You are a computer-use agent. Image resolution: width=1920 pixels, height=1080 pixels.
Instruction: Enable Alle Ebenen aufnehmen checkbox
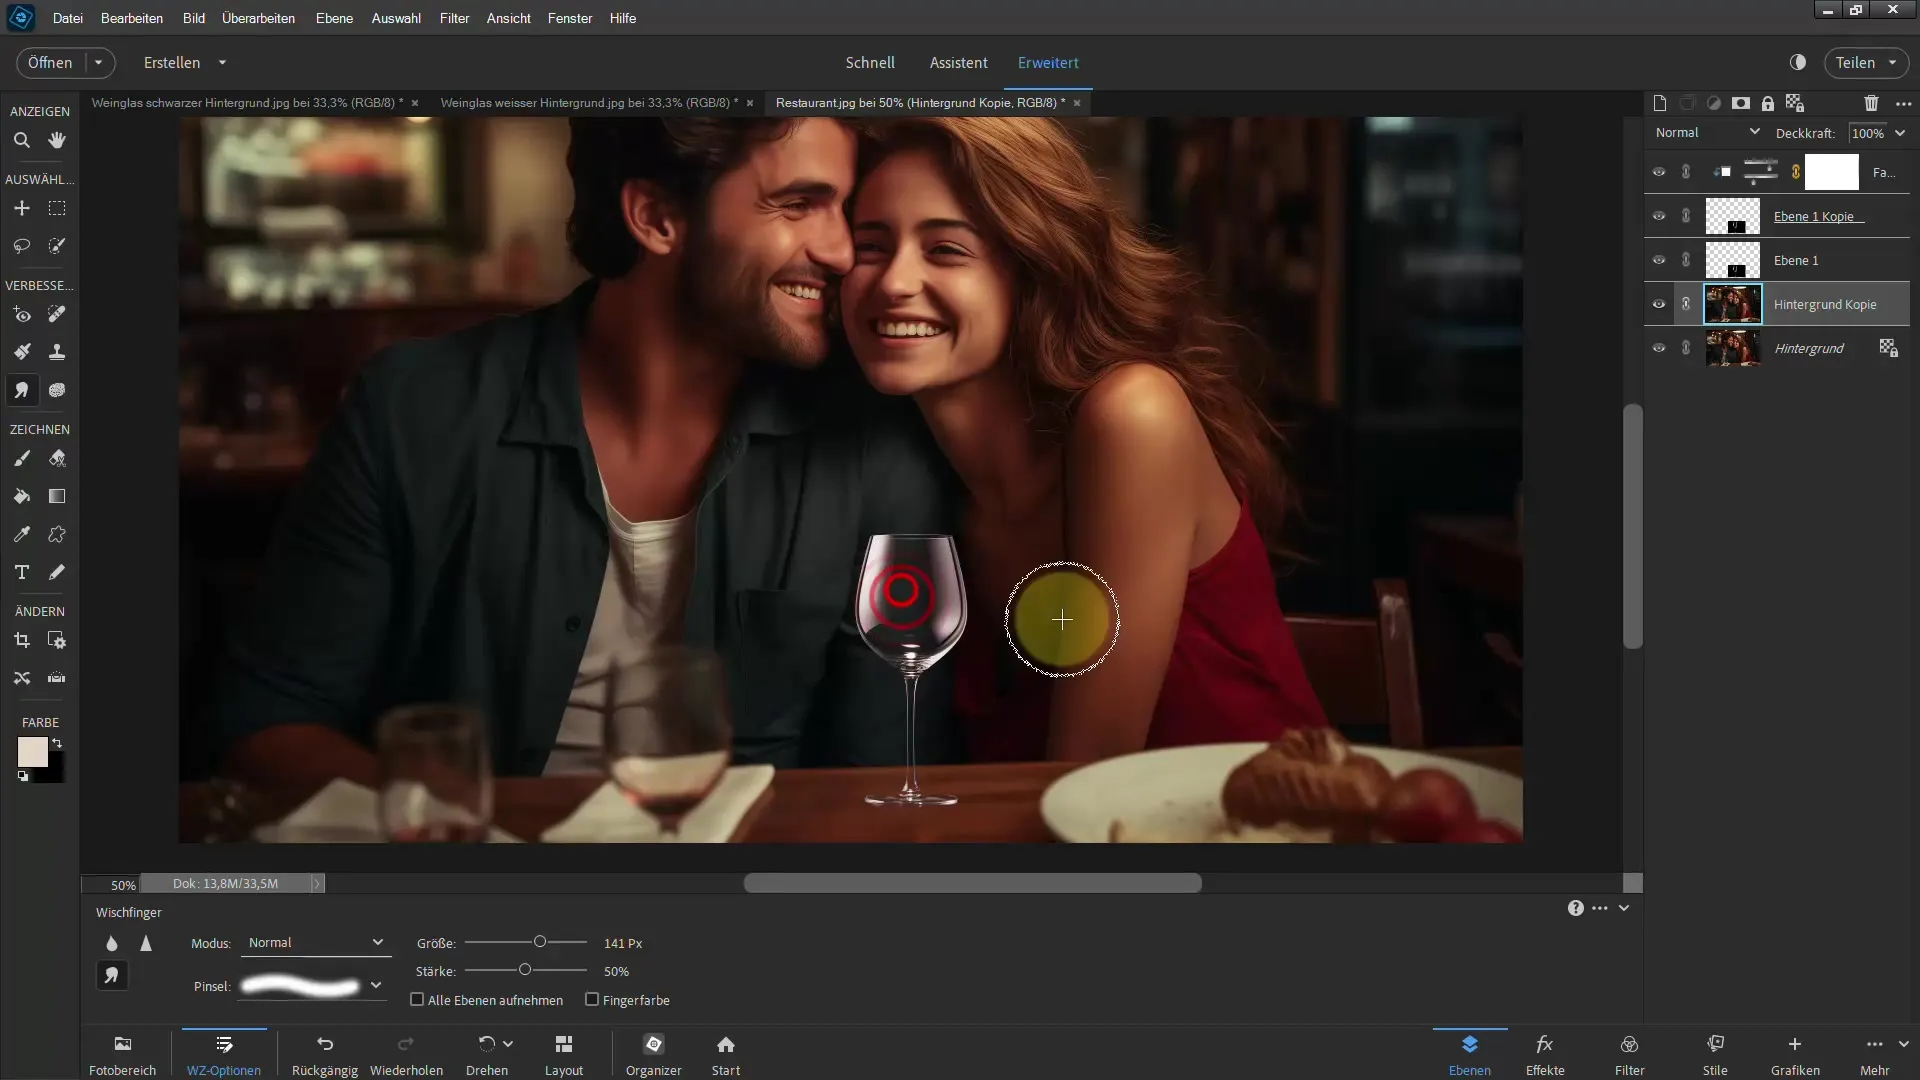point(418,998)
